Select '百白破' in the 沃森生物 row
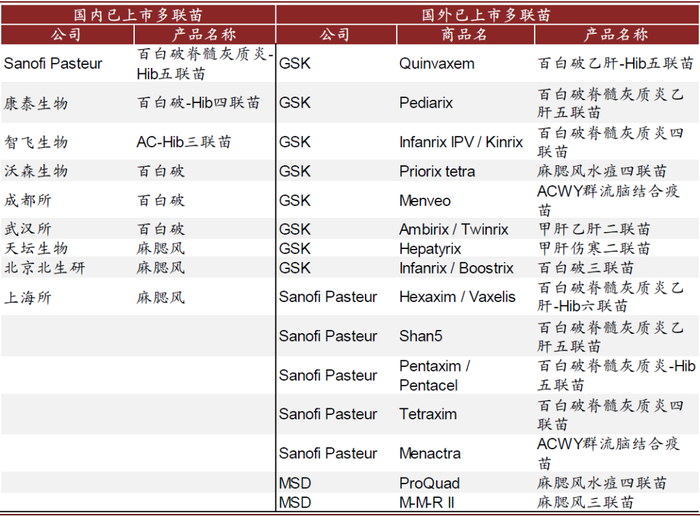This screenshot has width=700, height=516. pos(161,171)
